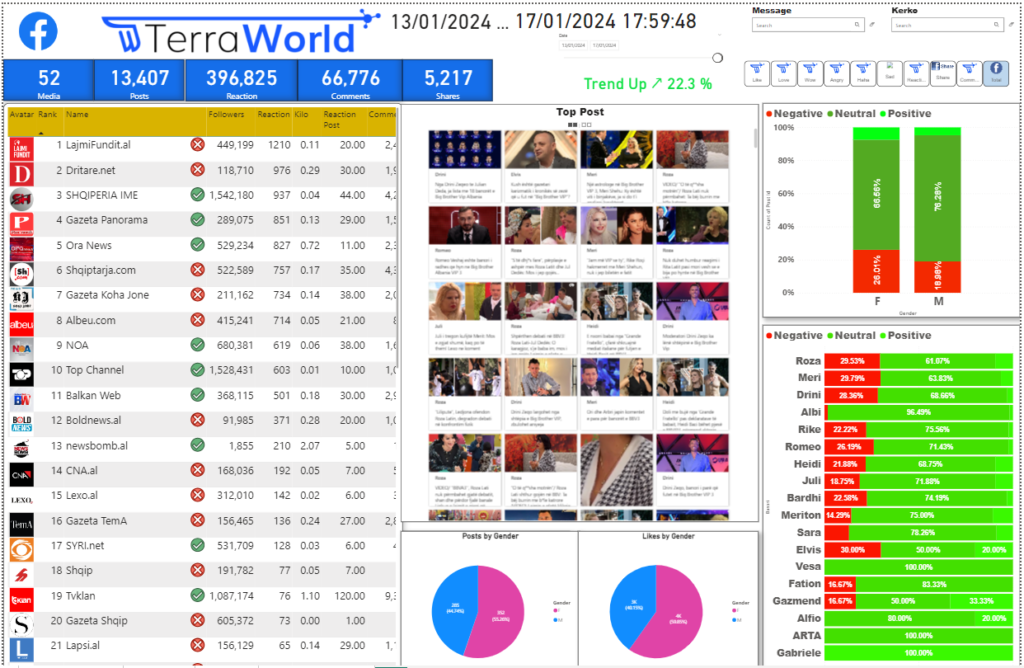
Task: Sort by the Reaction Post column header
Action: [340, 119]
